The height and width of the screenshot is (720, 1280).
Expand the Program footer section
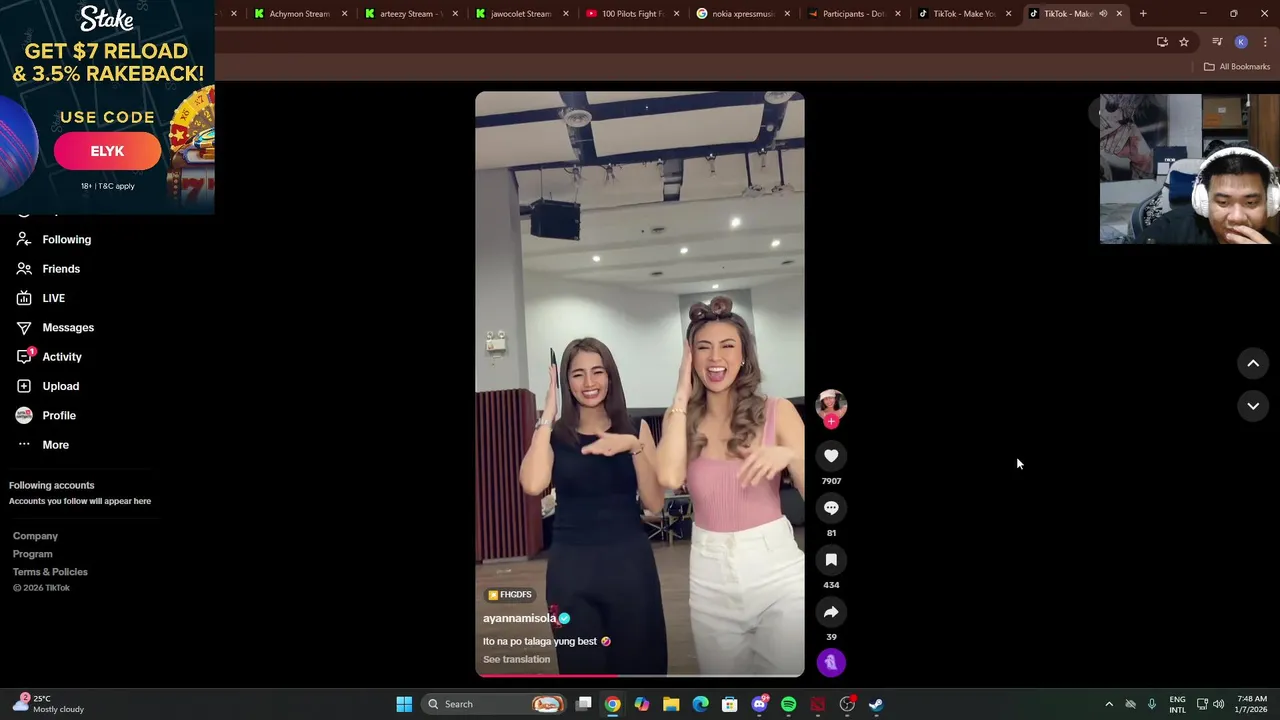pos(32,554)
